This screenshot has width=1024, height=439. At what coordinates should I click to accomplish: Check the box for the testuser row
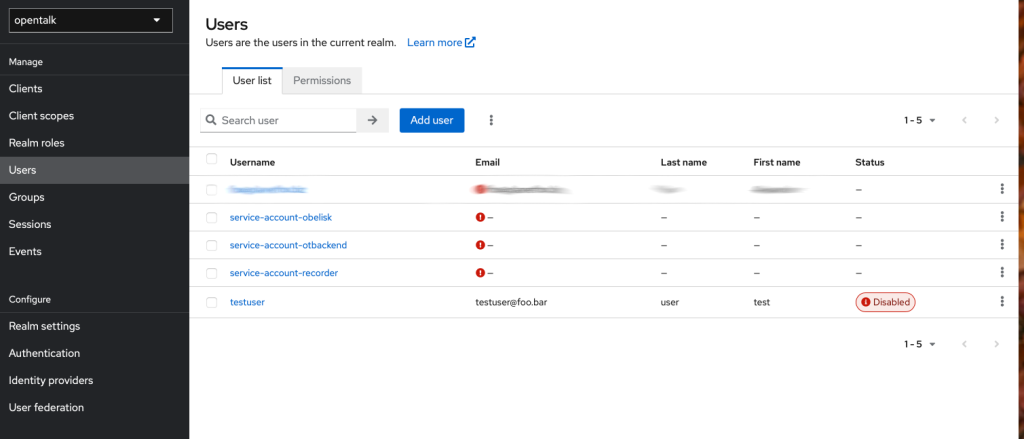tap(211, 301)
